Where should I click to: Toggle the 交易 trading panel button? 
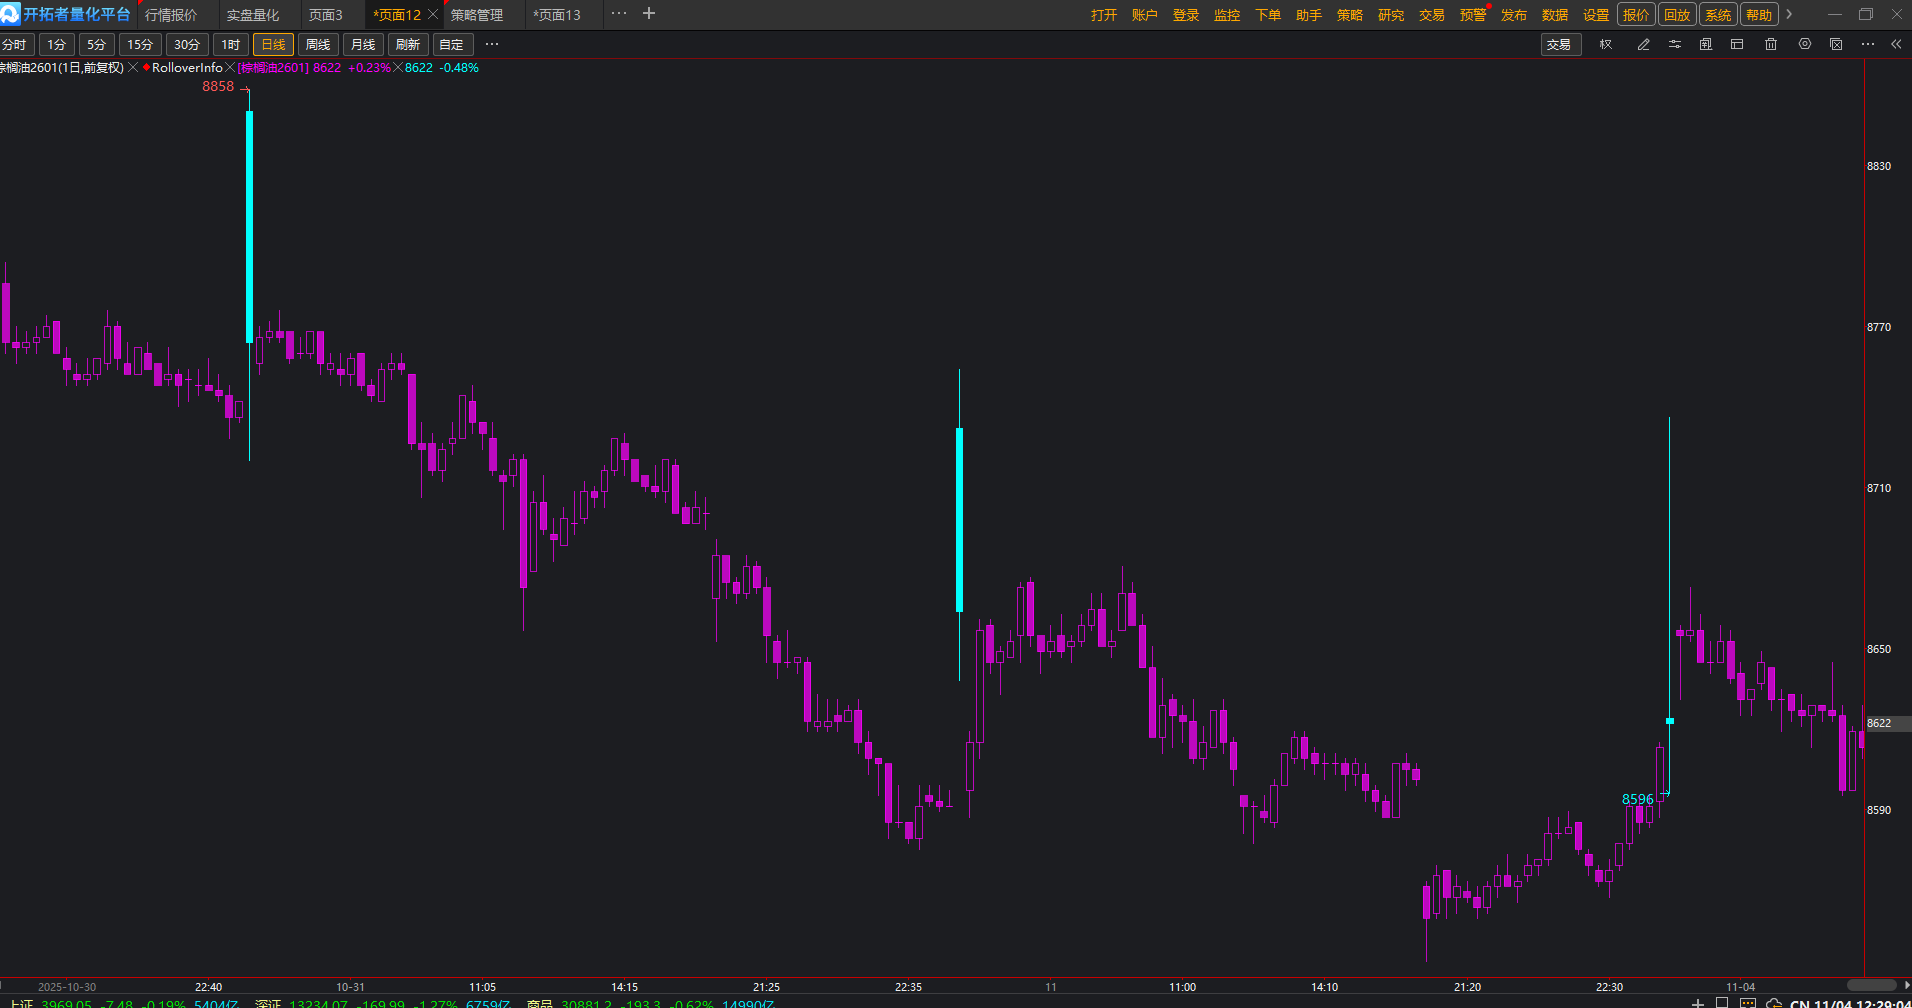point(1559,44)
